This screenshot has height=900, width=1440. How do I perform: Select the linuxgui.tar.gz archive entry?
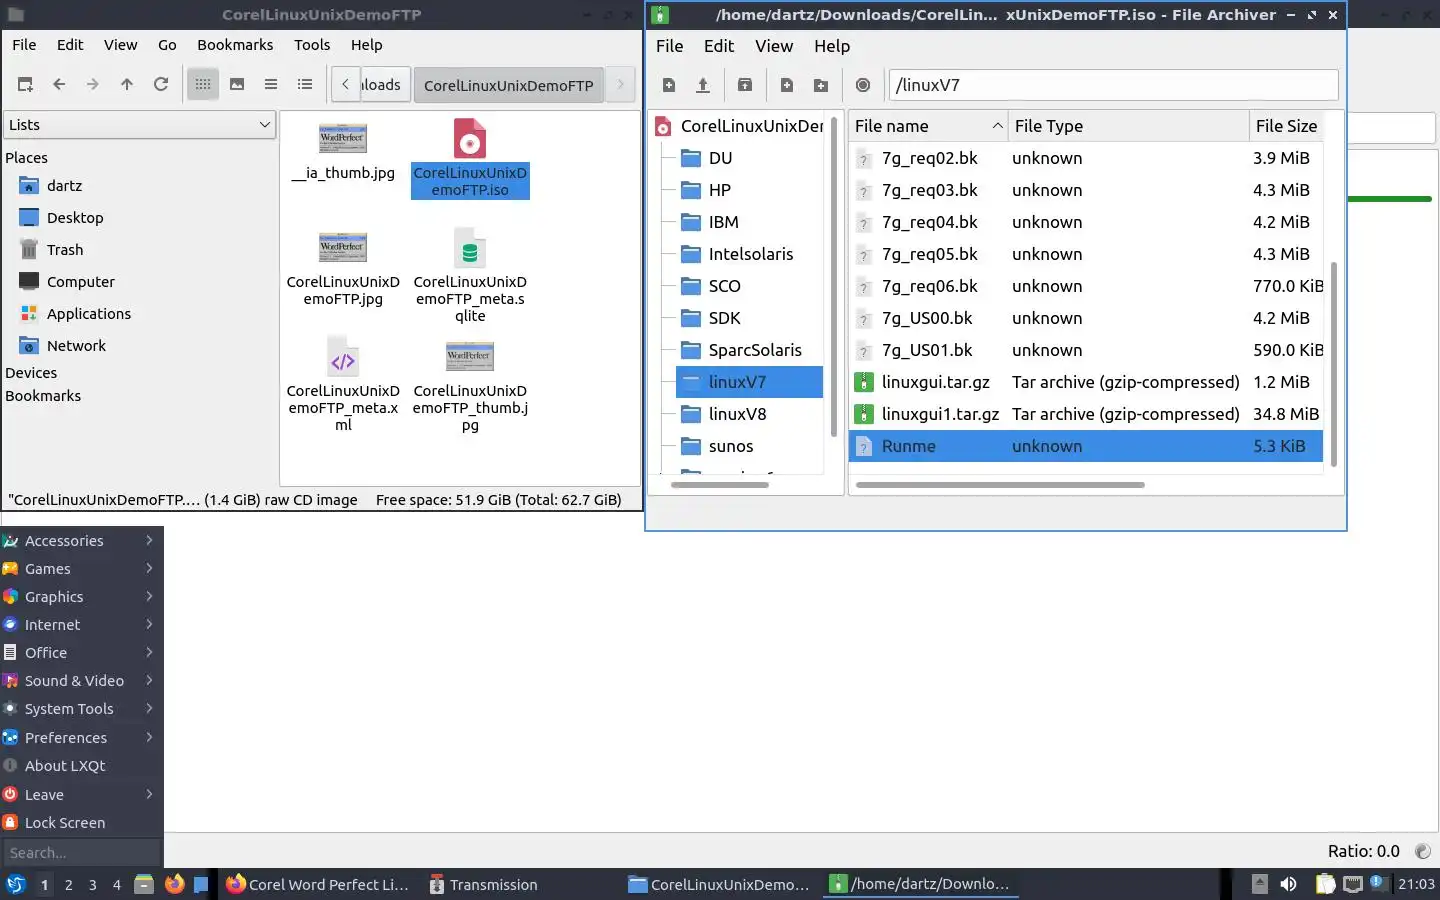(1086, 382)
